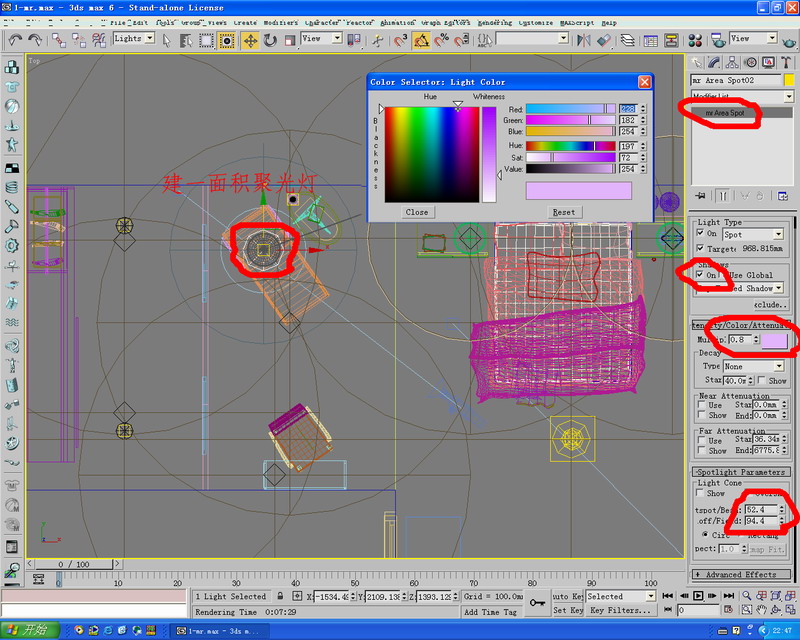800x640 pixels.
Task: Click Close in the Color Selector
Action: [x=417, y=212]
